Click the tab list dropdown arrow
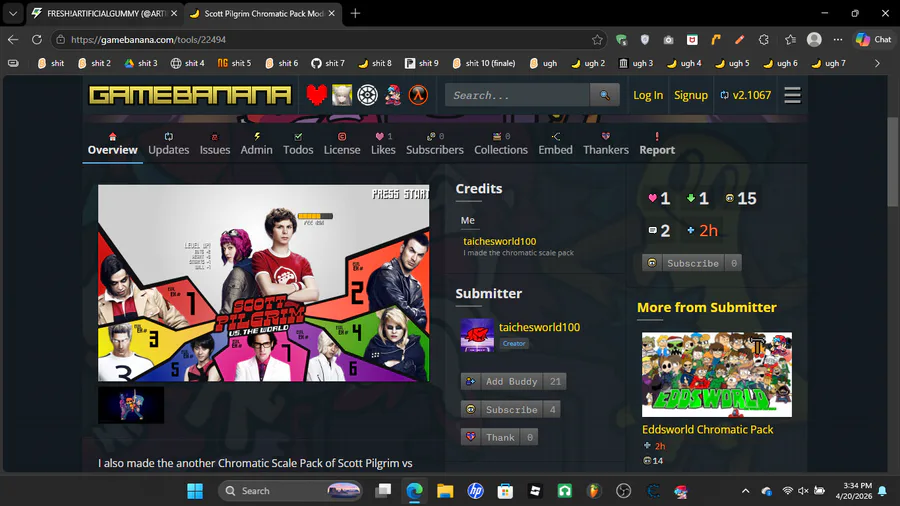Image resolution: width=900 pixels, height=506 pixels. pyautogui.click(x=13, y=13)
